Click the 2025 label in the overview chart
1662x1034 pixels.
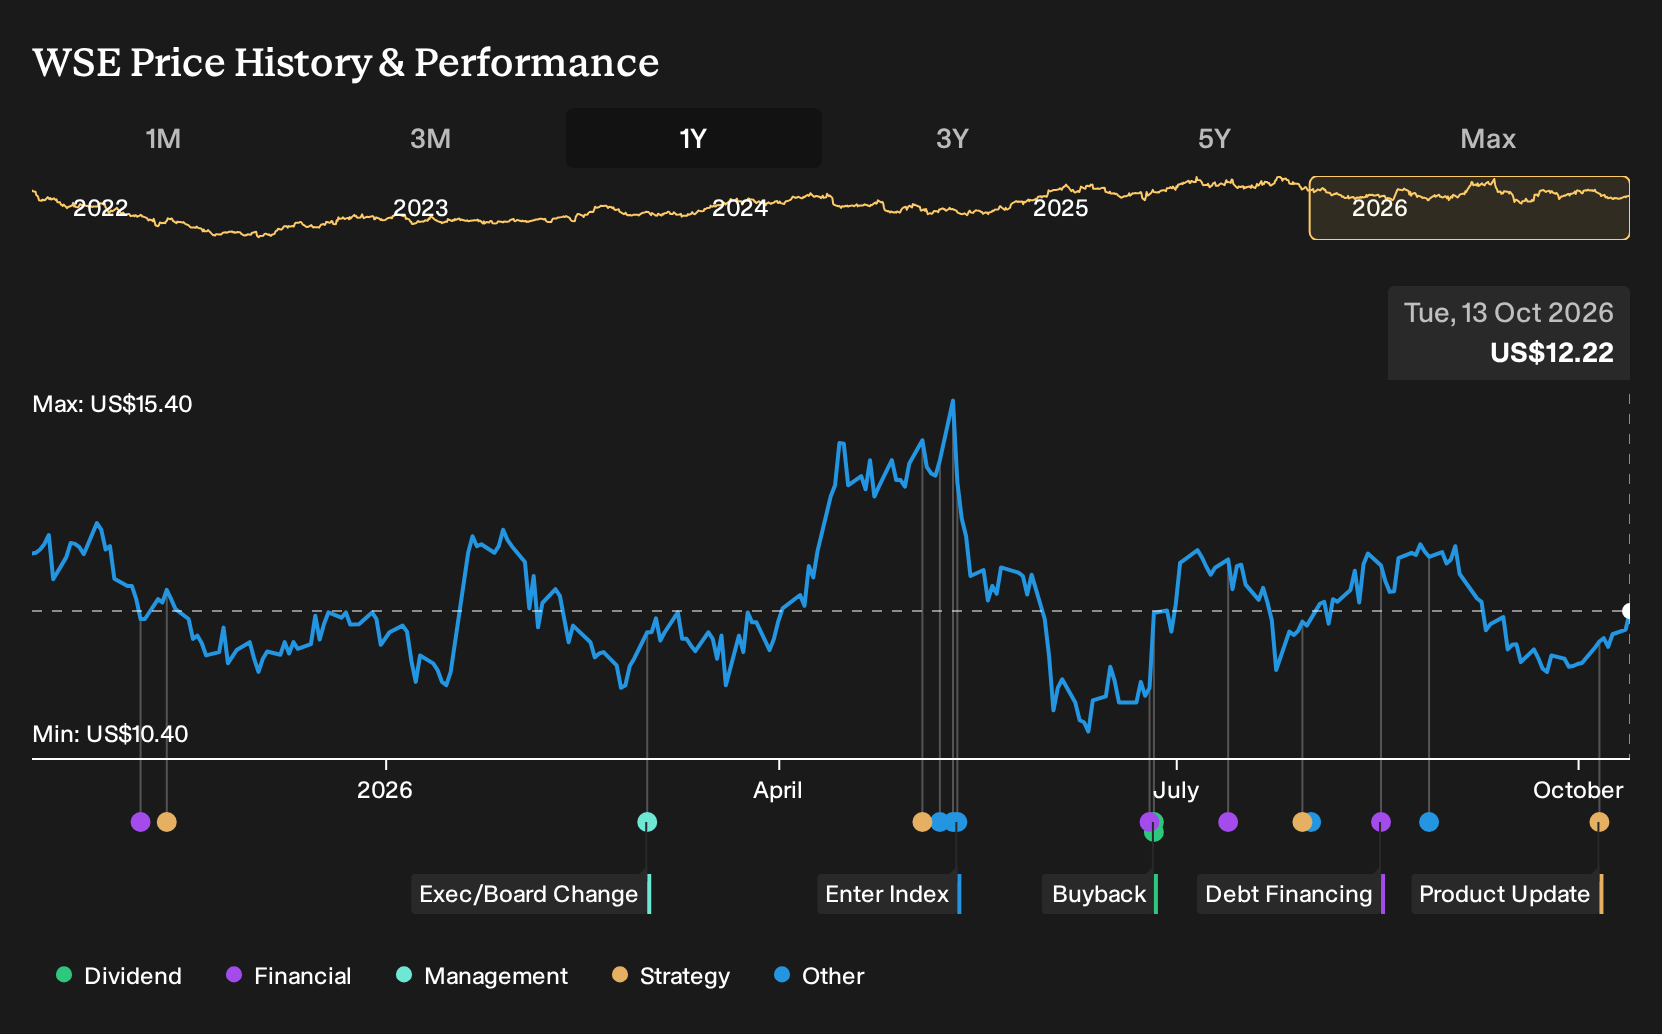tap(1060, 208)
